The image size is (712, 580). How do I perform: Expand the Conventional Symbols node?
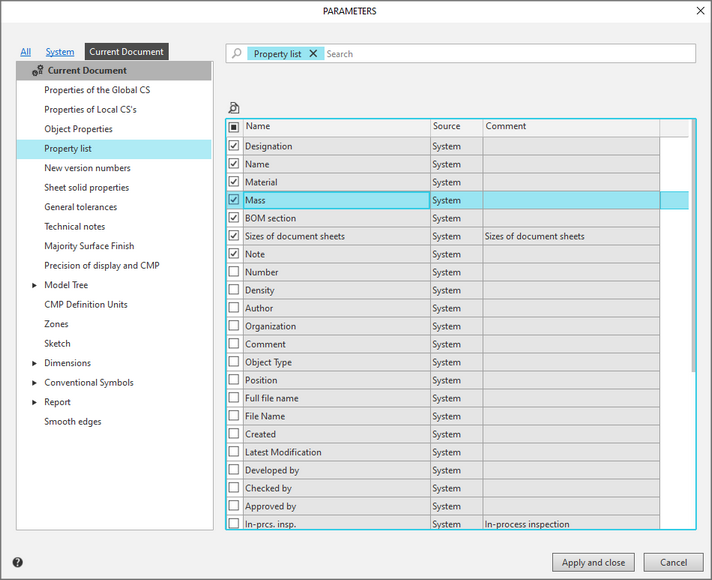pos(34,383)
